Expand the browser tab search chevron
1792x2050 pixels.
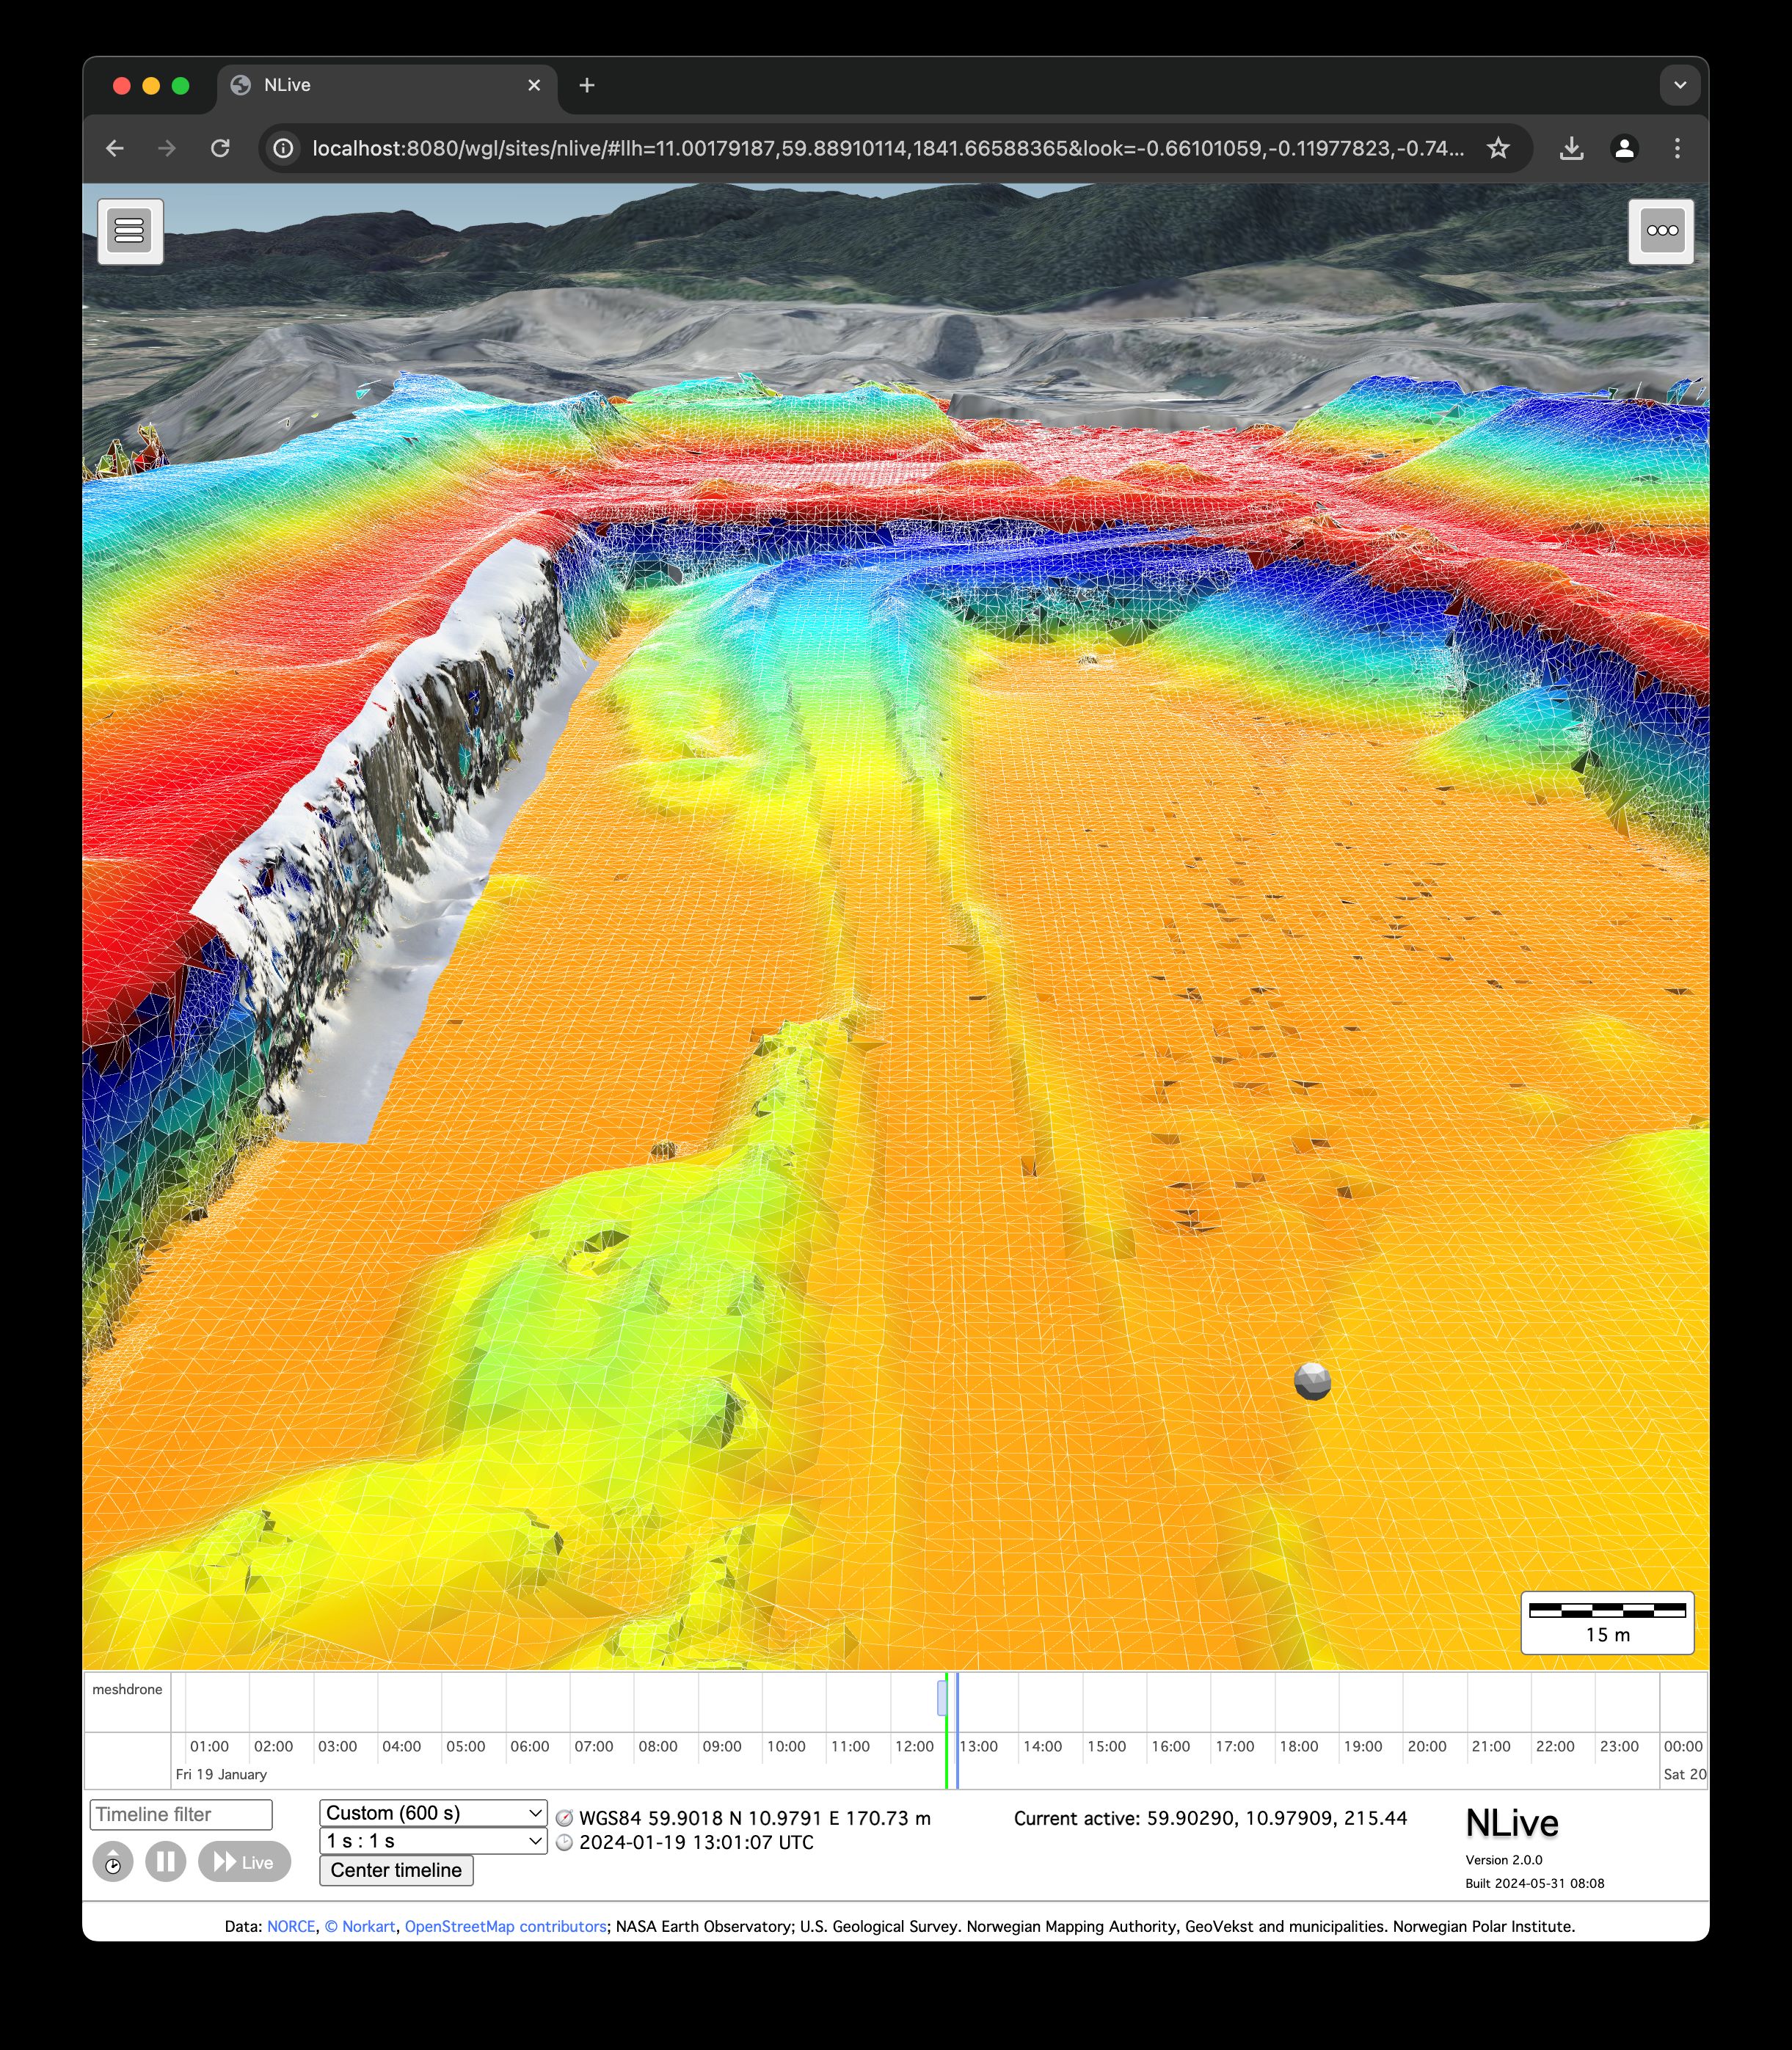click(x=1680, y=85)
